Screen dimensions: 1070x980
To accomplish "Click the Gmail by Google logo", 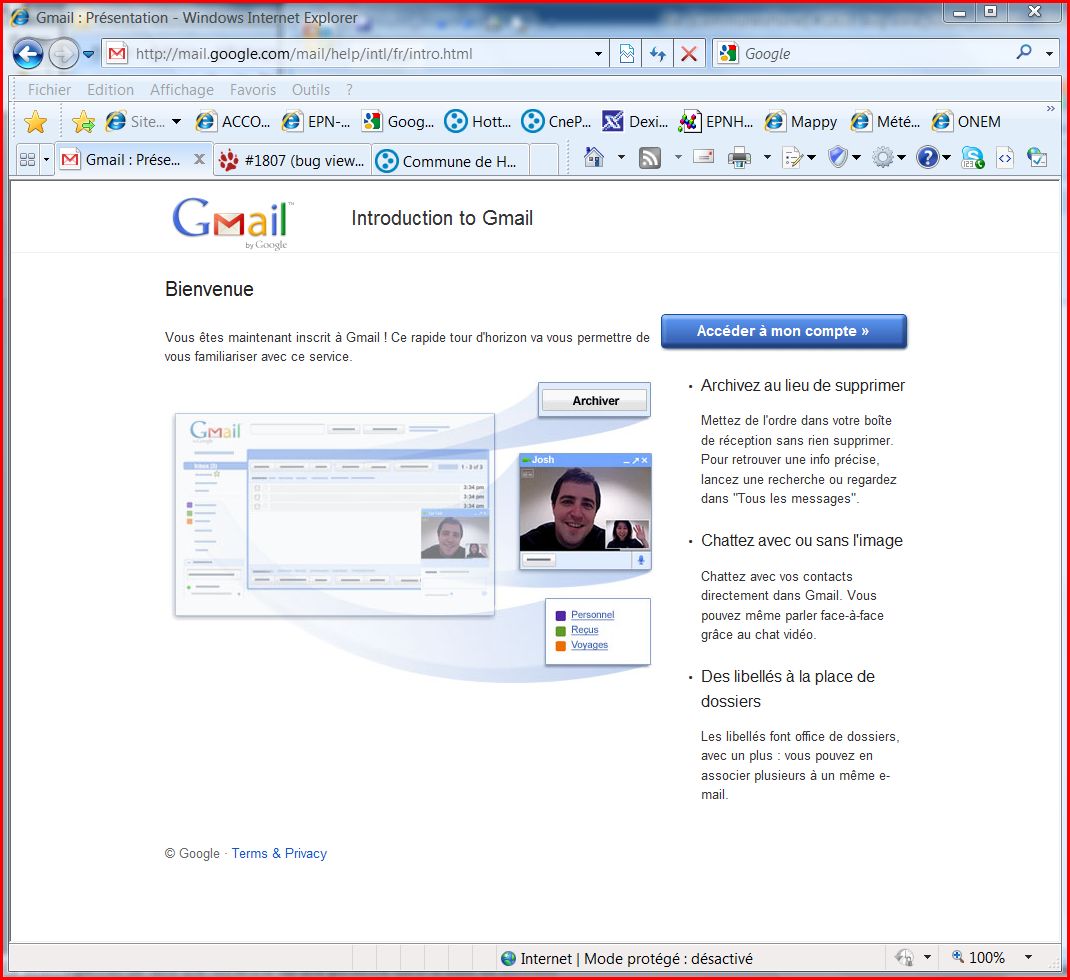I will (x=233, y=223).
